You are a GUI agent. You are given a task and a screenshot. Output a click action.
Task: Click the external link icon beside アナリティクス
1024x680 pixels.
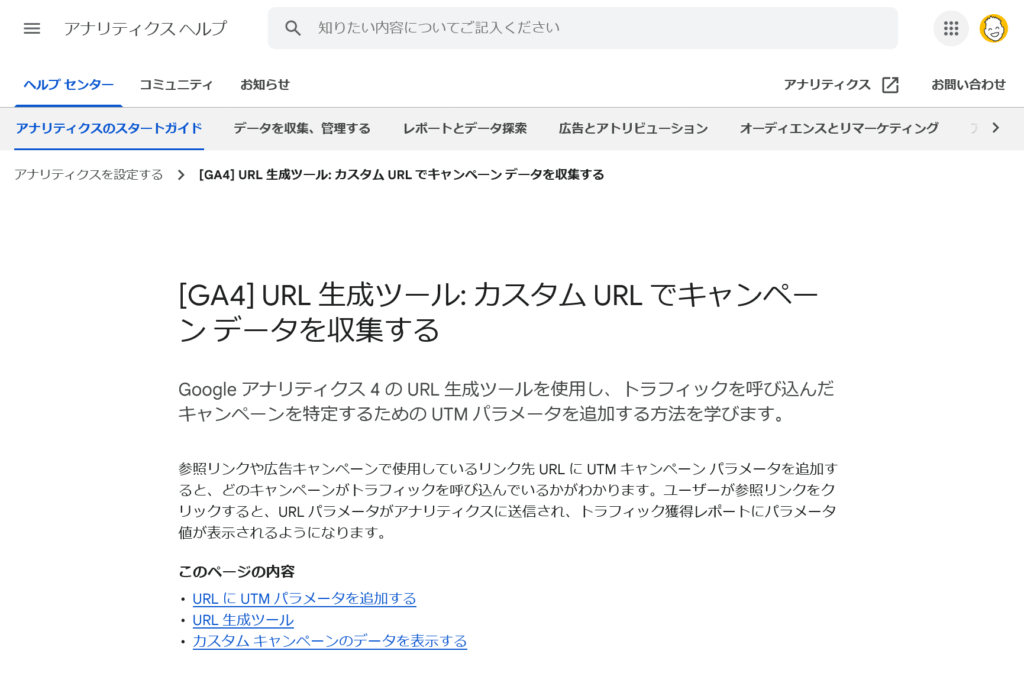tap(890, 85)
